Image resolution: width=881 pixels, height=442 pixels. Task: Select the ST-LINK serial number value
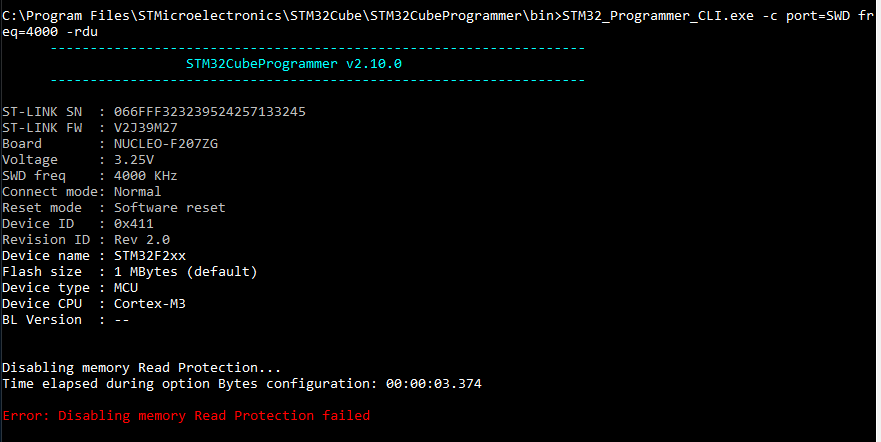click(210, 112)
